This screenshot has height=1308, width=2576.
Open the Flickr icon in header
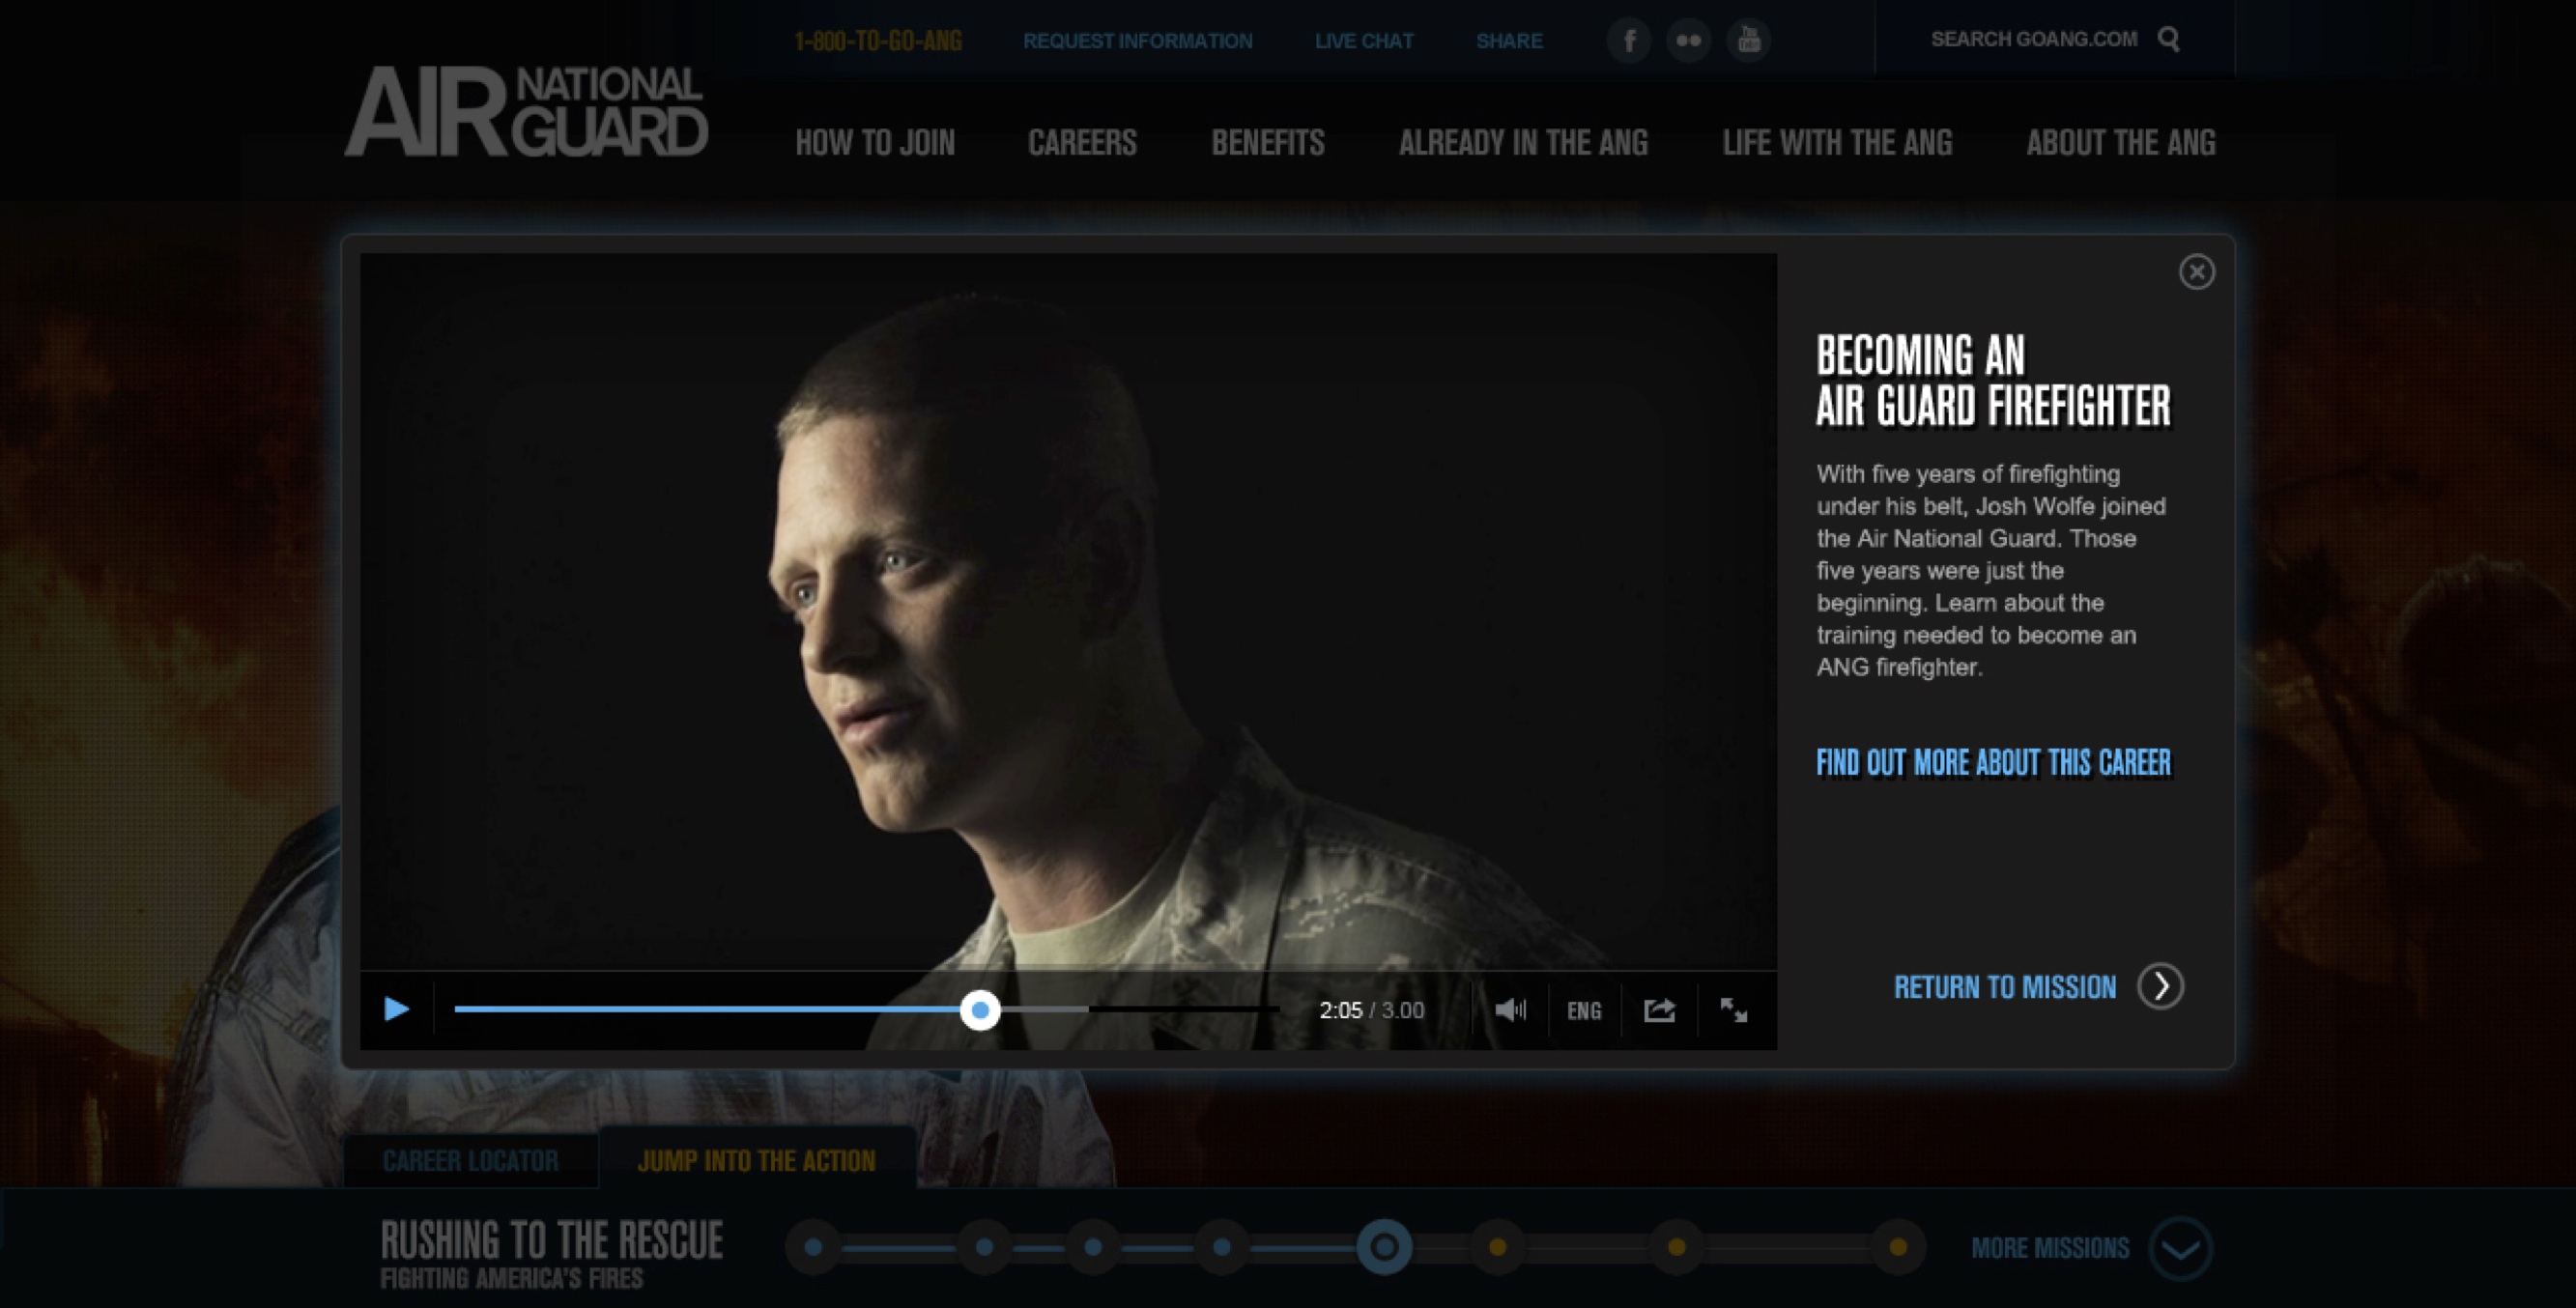pyautogui.click(x=1689, y=41)
